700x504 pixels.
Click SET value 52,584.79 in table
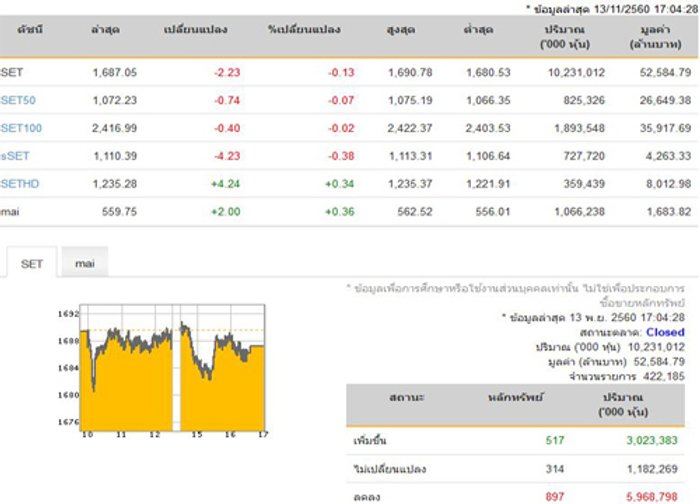click(x=665, y=72)
